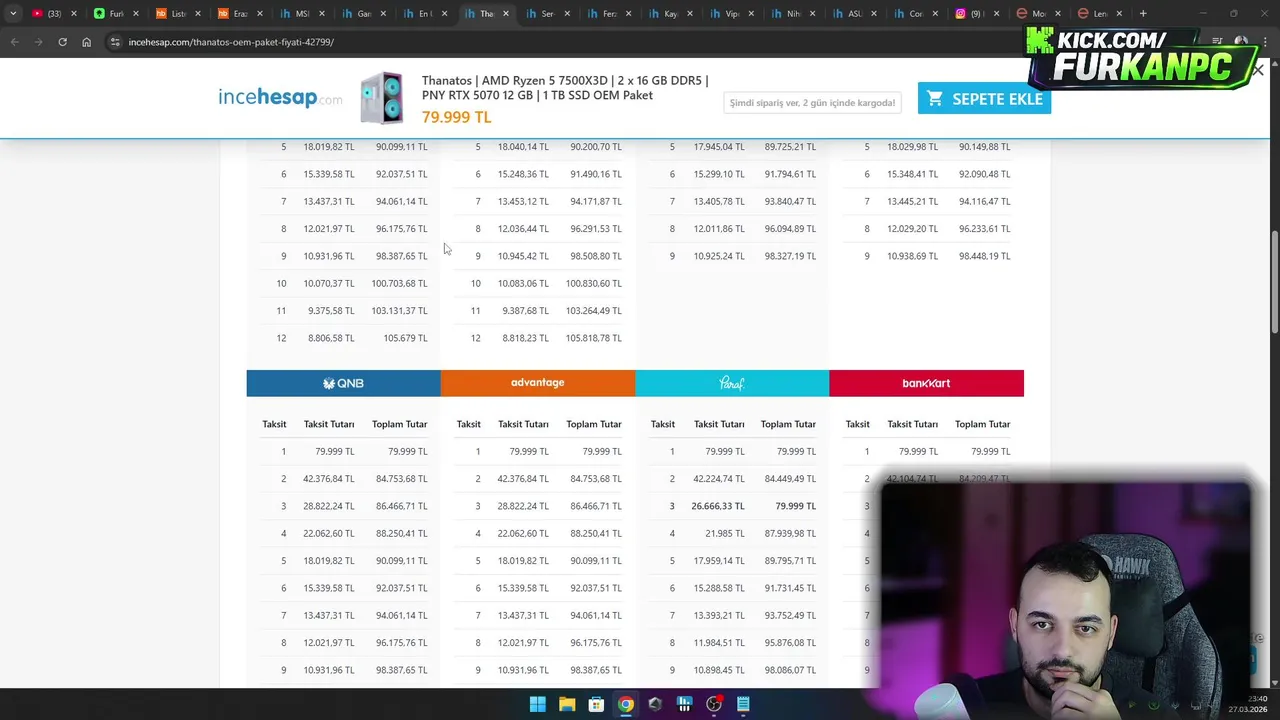Launch Microsoft Store from the taskbar

596,704
